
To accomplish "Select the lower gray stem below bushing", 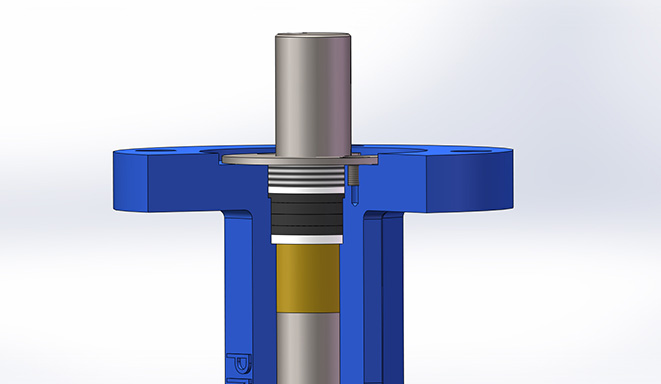I will click(x=308, y=348).
